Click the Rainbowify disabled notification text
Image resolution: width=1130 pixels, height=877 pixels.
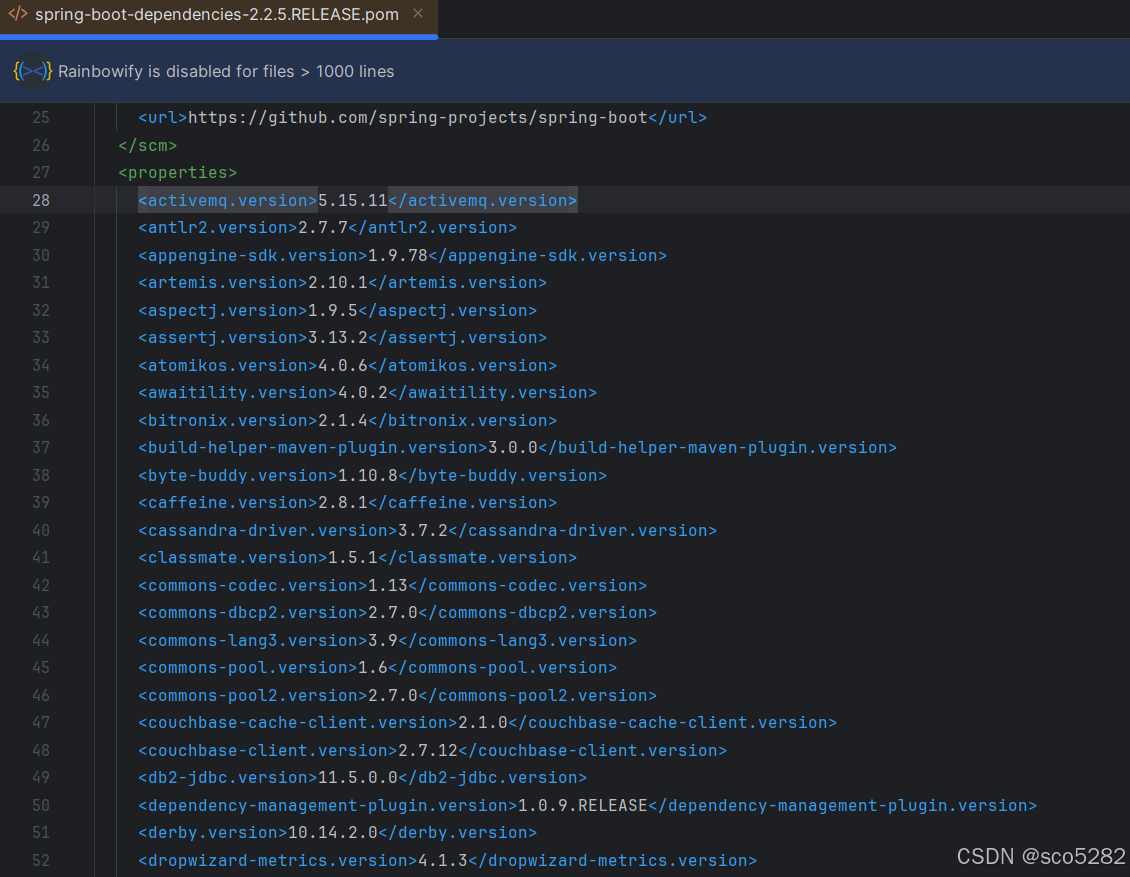tap(226, 71)
